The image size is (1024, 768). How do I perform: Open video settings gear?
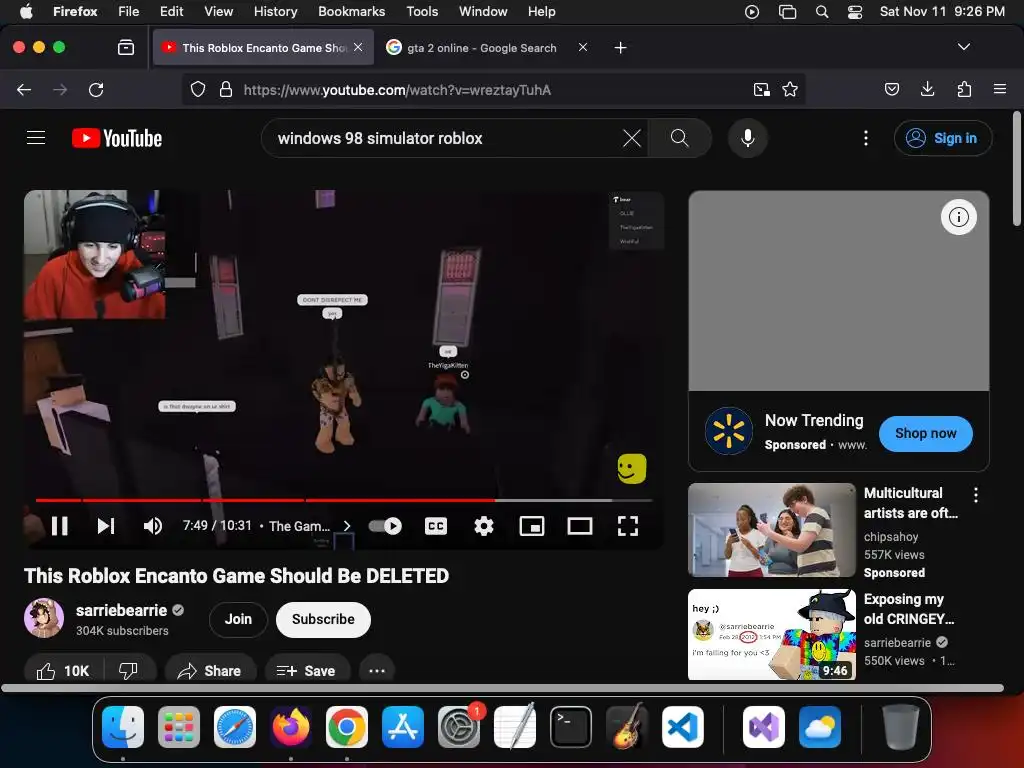[x=483, y=526]
